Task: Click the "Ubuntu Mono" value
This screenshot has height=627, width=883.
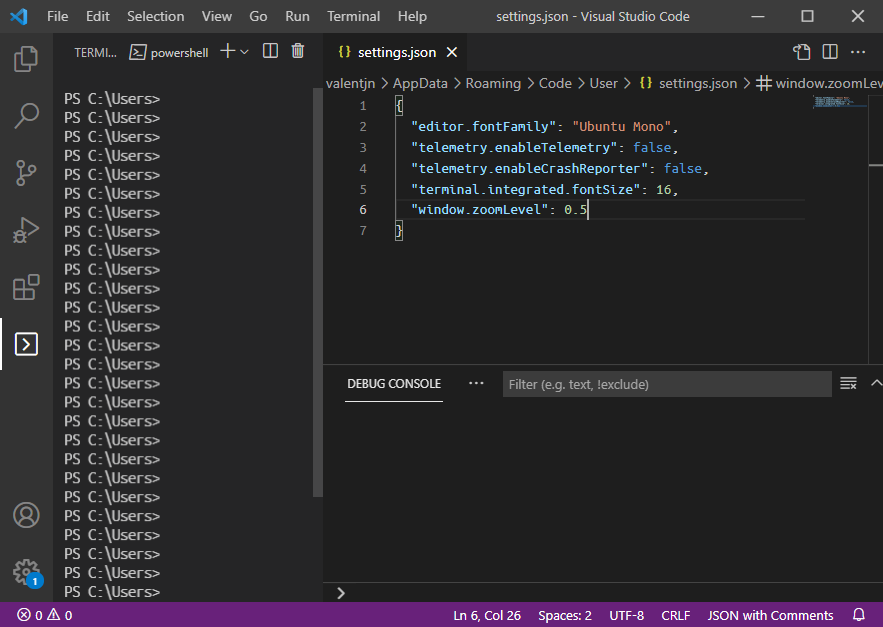Action: (622, 127)
